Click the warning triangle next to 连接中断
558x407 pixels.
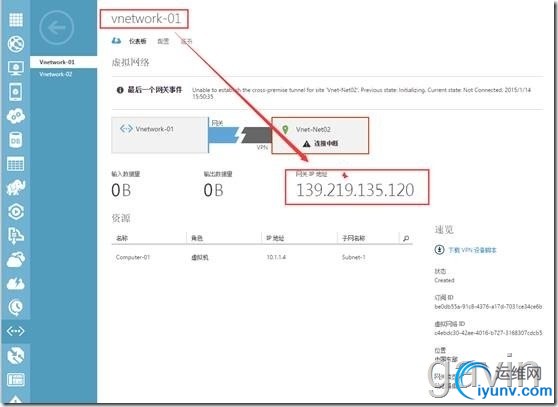coord(306,144)
